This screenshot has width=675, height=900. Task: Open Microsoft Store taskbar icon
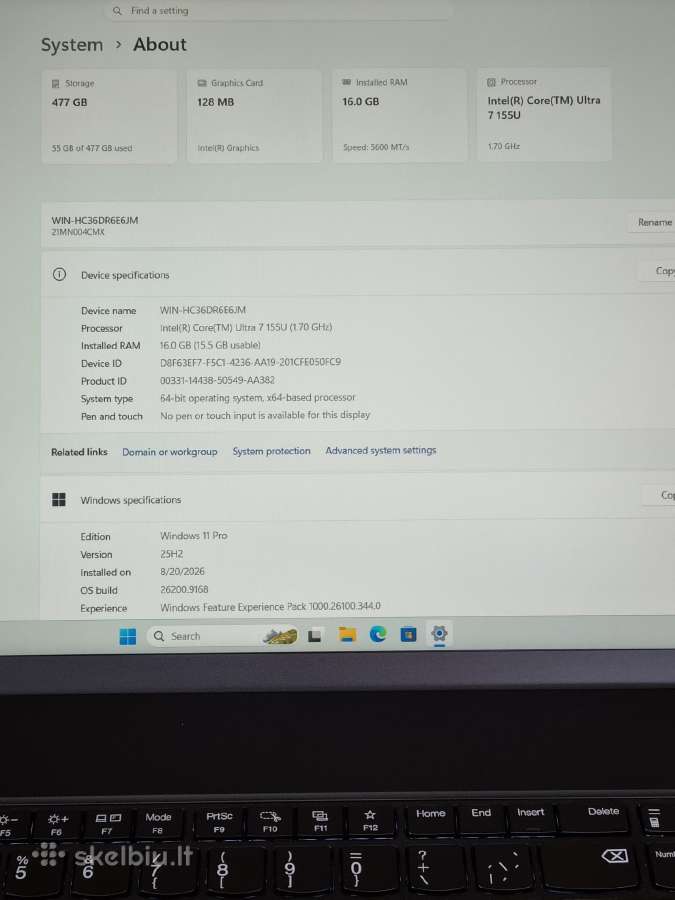click(x=408, y=634)
